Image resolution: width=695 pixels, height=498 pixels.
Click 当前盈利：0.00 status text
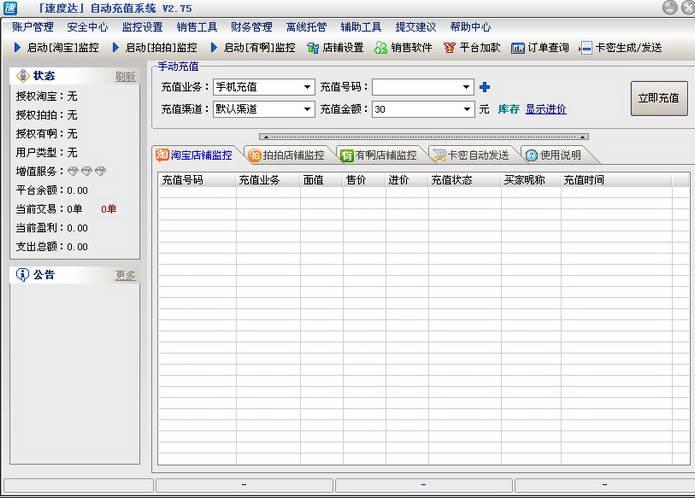(52, 228)
